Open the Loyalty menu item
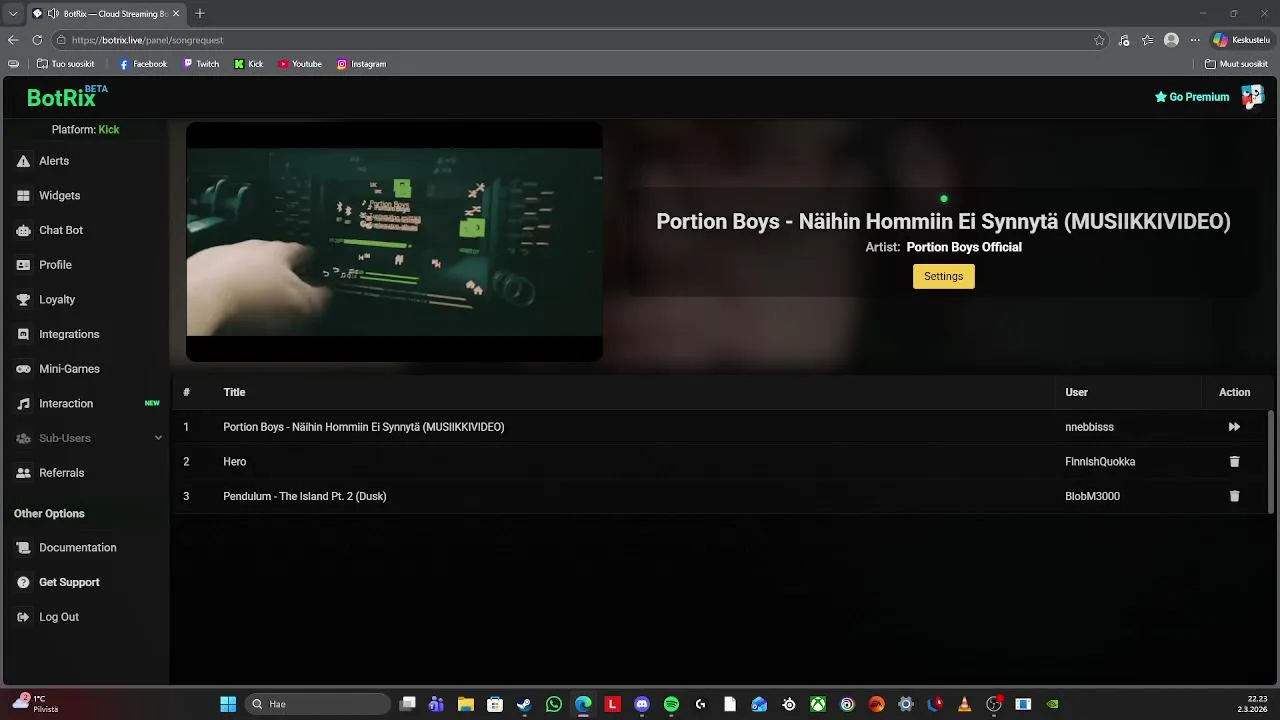The height and width of the screenshot is (720, 1280). (57, 300)
